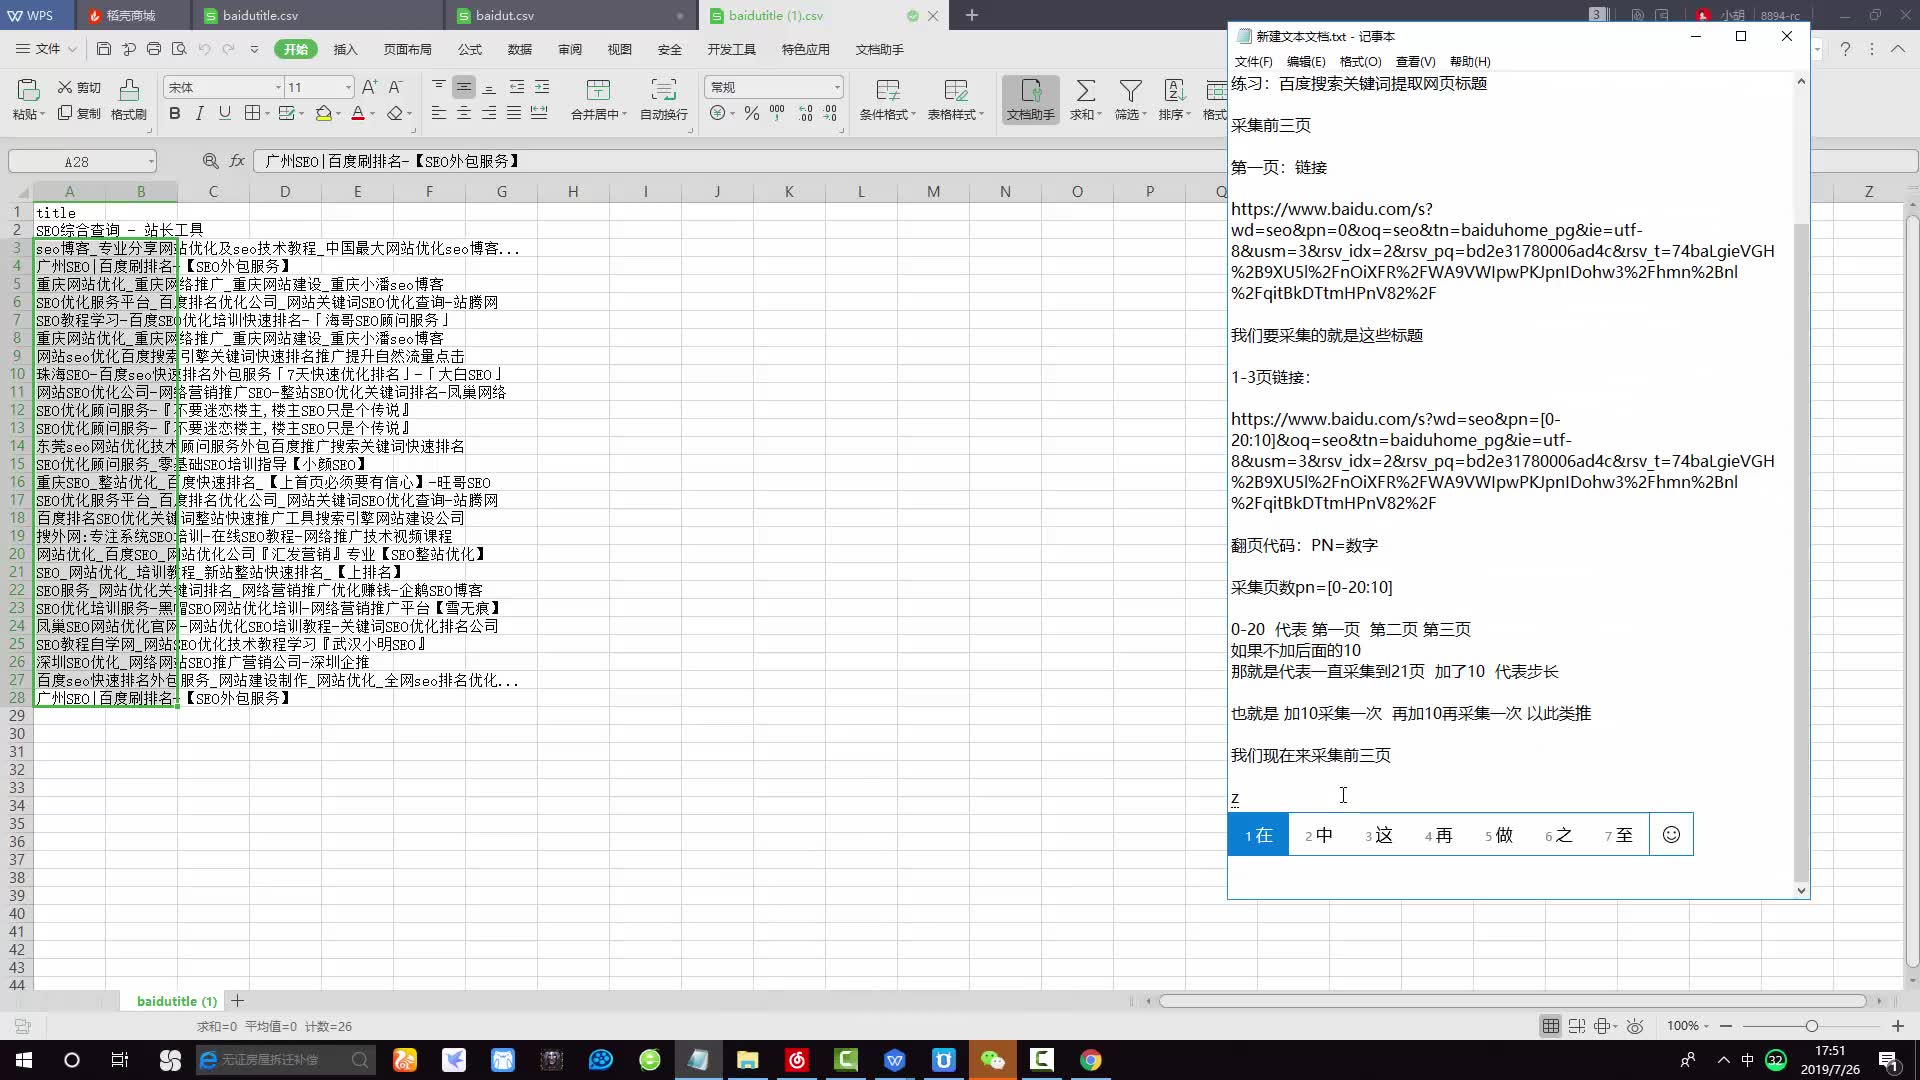Screen dimensions: 1920x1080
Task: Click the Print icon in quick access toolbar
Action: [154, 49]
